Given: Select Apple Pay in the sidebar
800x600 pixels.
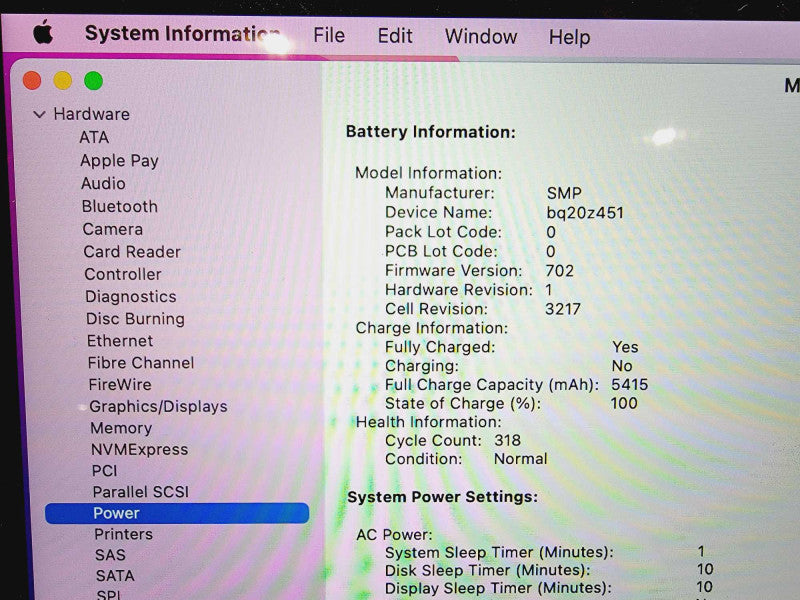Looking at the screenshot, I should (119, 161).
